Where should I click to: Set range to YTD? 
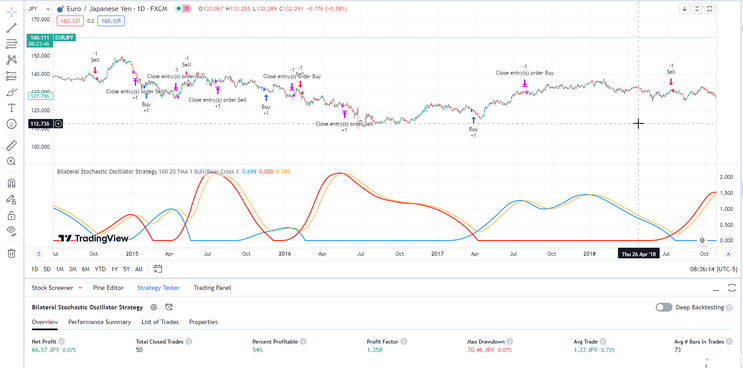tap(100, 269)
